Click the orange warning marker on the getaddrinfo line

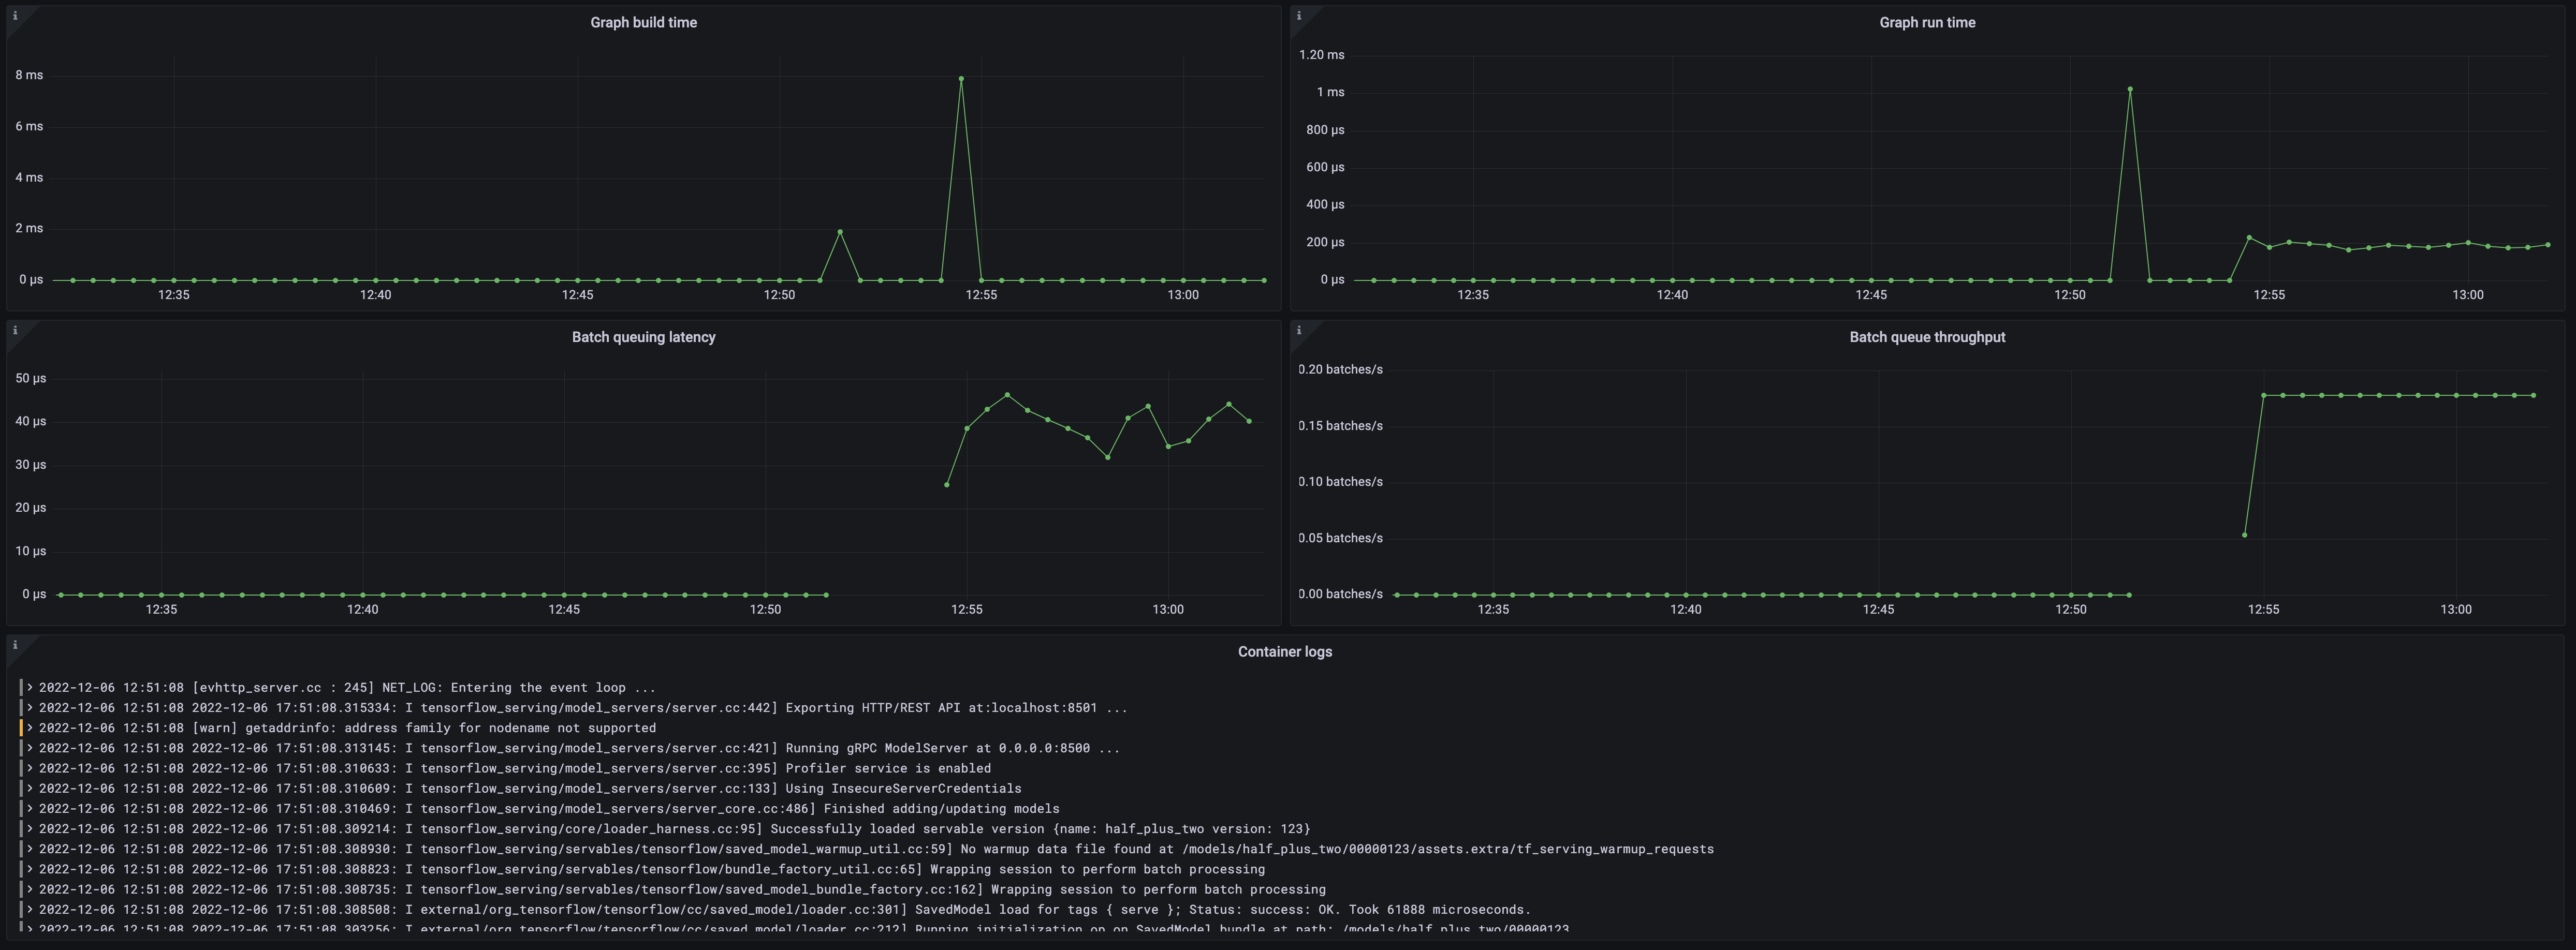point(21,728)
